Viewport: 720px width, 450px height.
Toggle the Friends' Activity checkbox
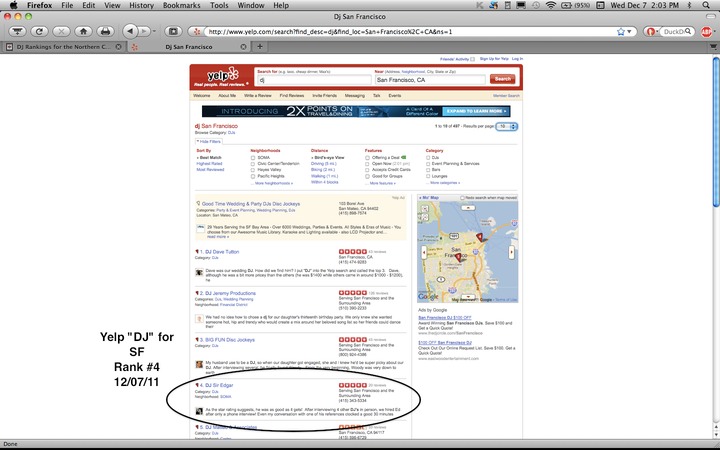click(x=472, y=59)
